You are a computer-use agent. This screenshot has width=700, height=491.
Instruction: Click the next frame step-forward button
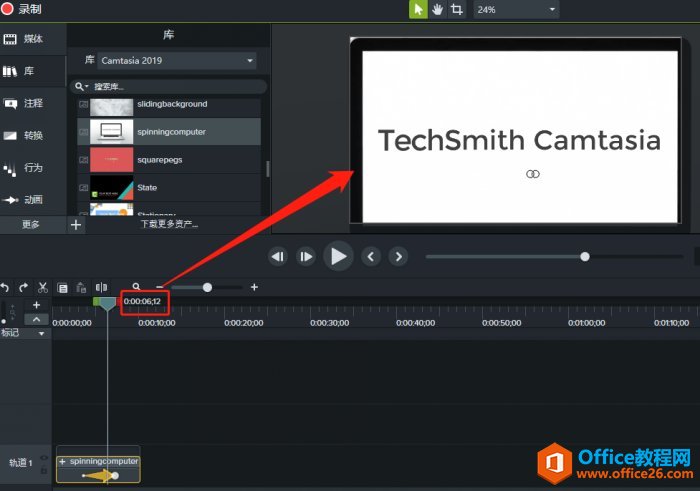point(306,257)
